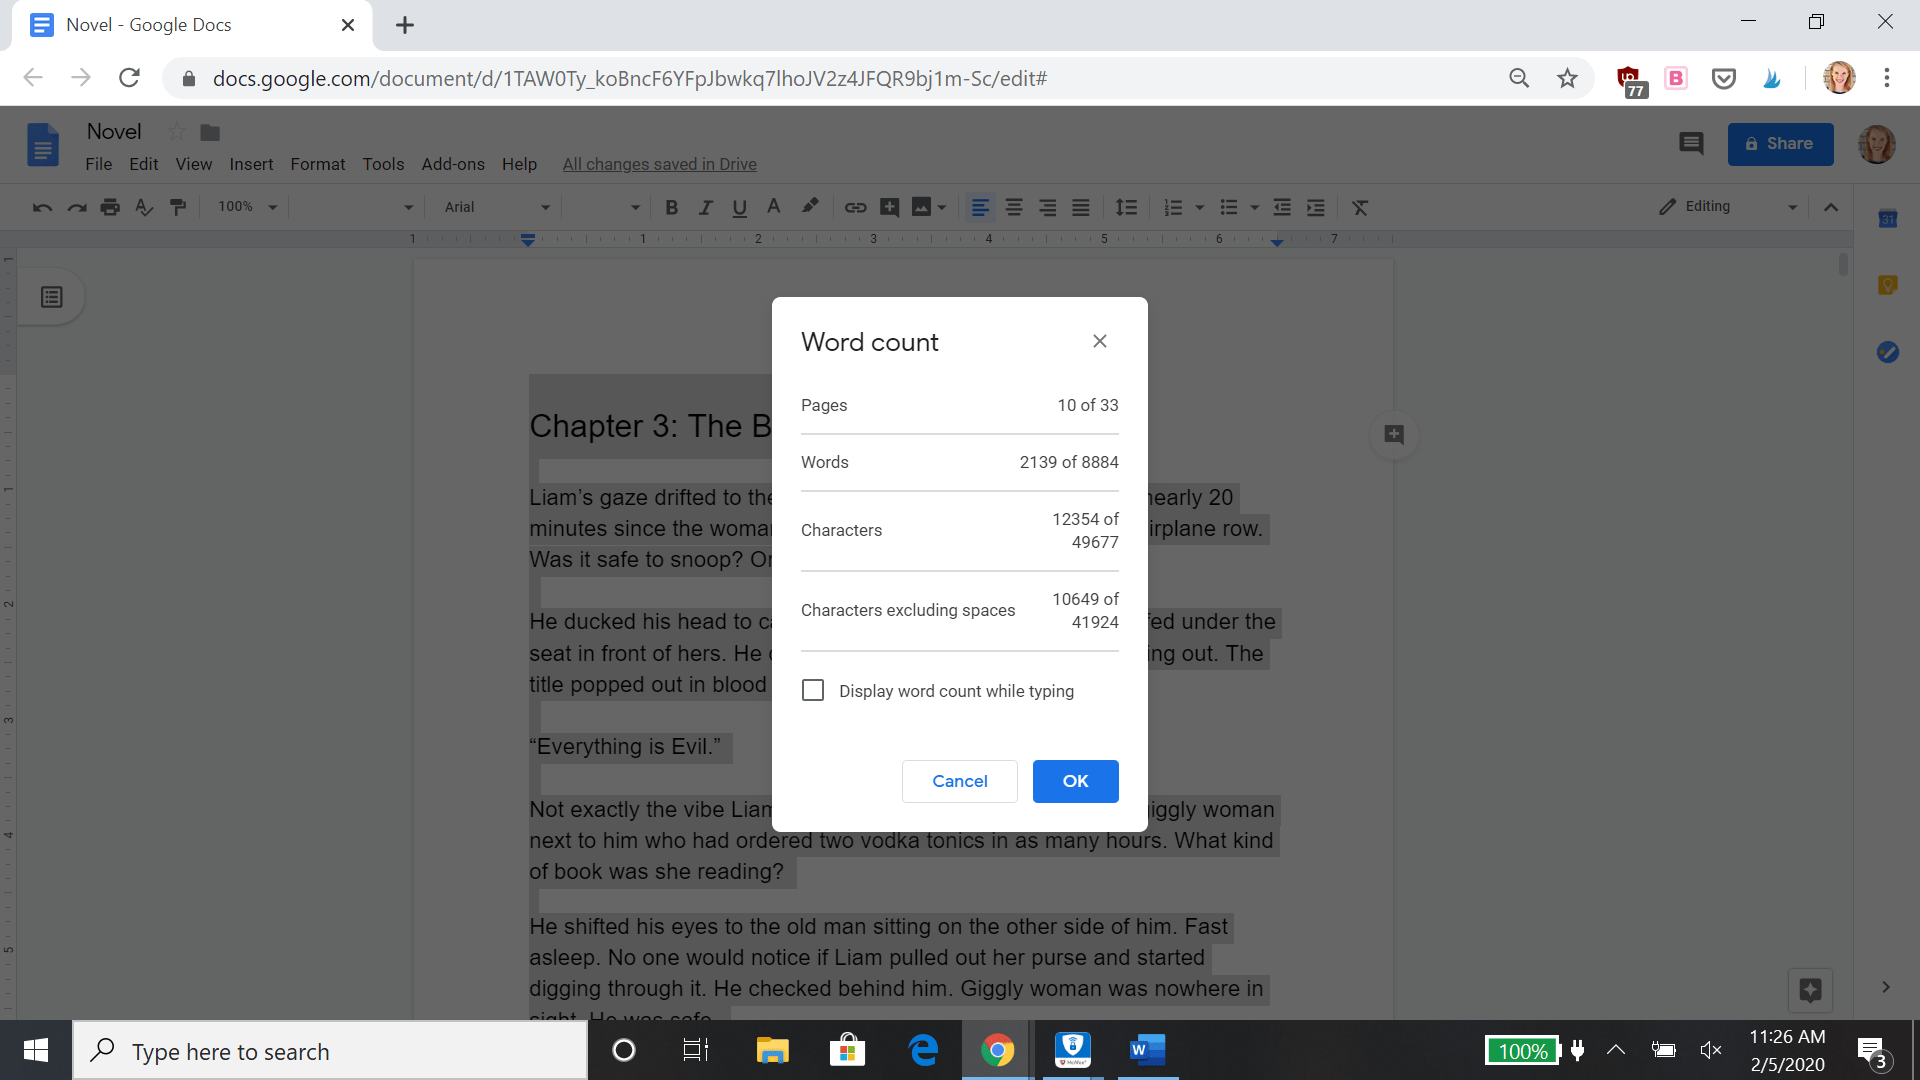Click the link insertion icon

tap(855, 206)
